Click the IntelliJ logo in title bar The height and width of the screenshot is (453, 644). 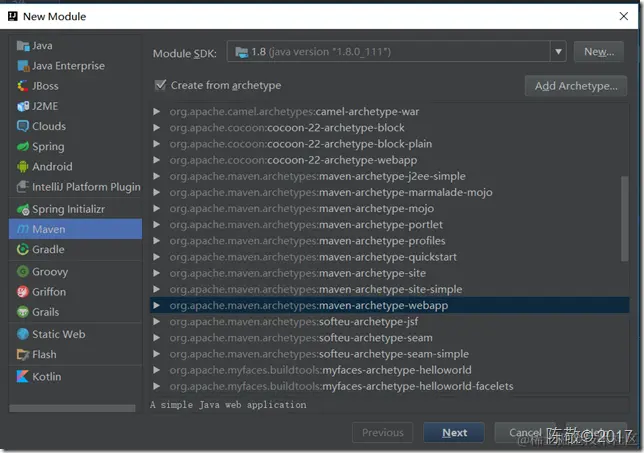[x=13, y=16]
